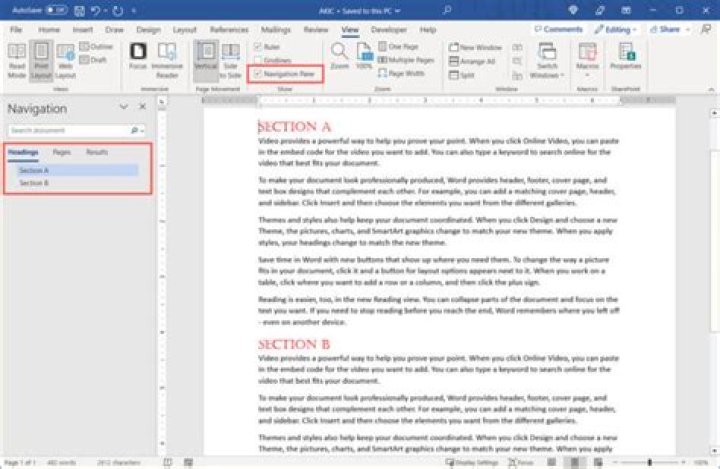
Task: Switch to Read Mode view
Action: tap(17, 59)
